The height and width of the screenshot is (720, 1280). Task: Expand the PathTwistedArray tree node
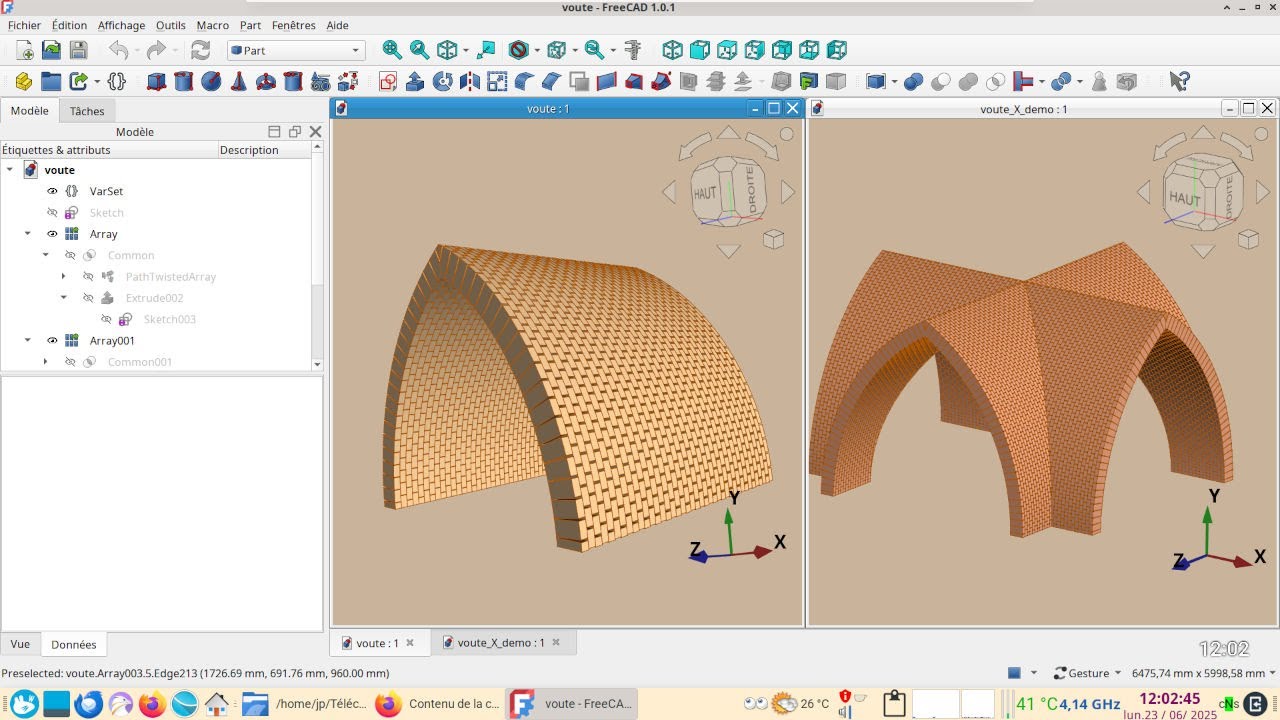[x=64, y=277]
